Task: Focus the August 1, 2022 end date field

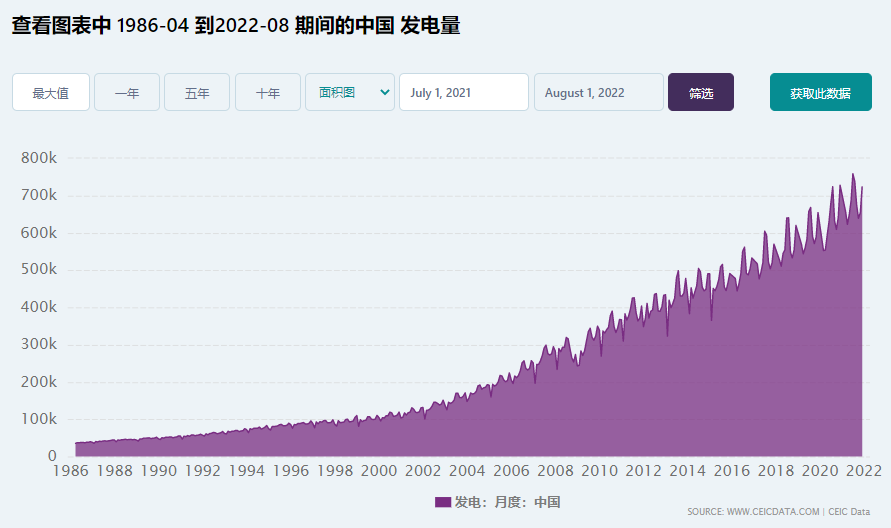Action: coord(598,93)
